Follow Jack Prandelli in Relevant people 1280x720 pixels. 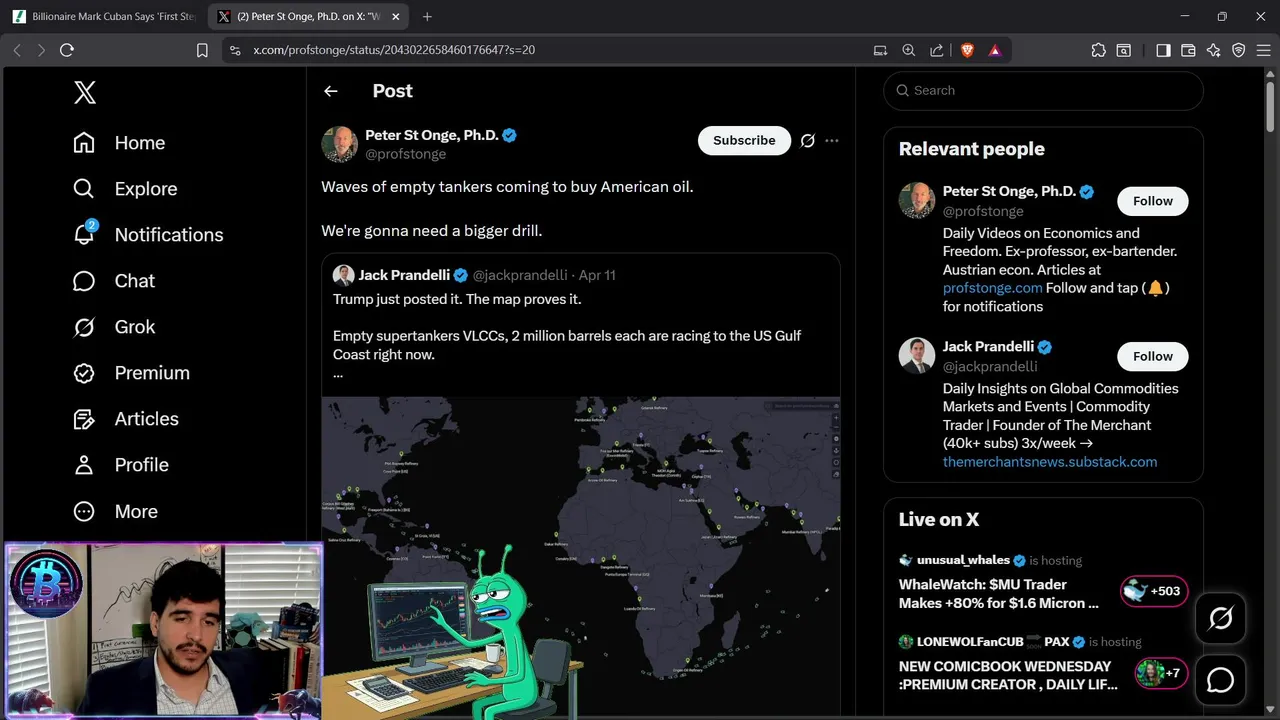pyautogui.click(x=1152, y=356)
